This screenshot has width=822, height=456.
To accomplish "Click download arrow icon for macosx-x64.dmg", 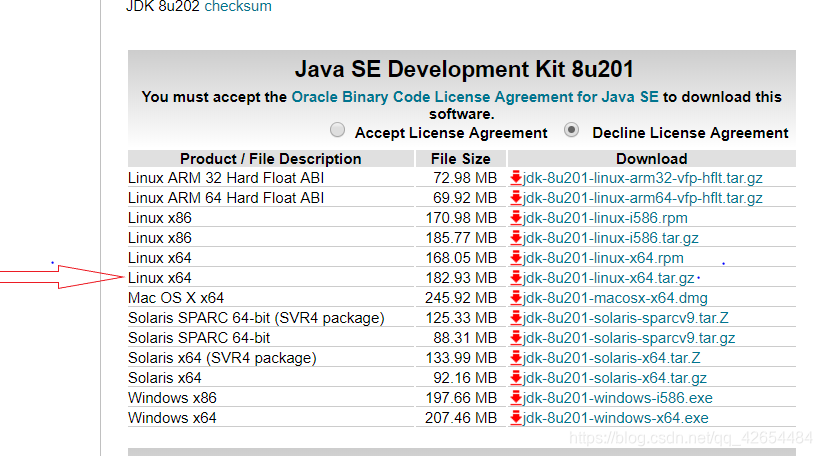I will 516,298.
